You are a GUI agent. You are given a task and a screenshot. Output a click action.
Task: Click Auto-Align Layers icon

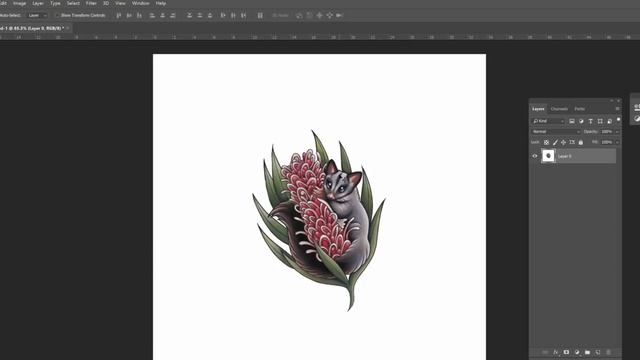coord(260,16)
